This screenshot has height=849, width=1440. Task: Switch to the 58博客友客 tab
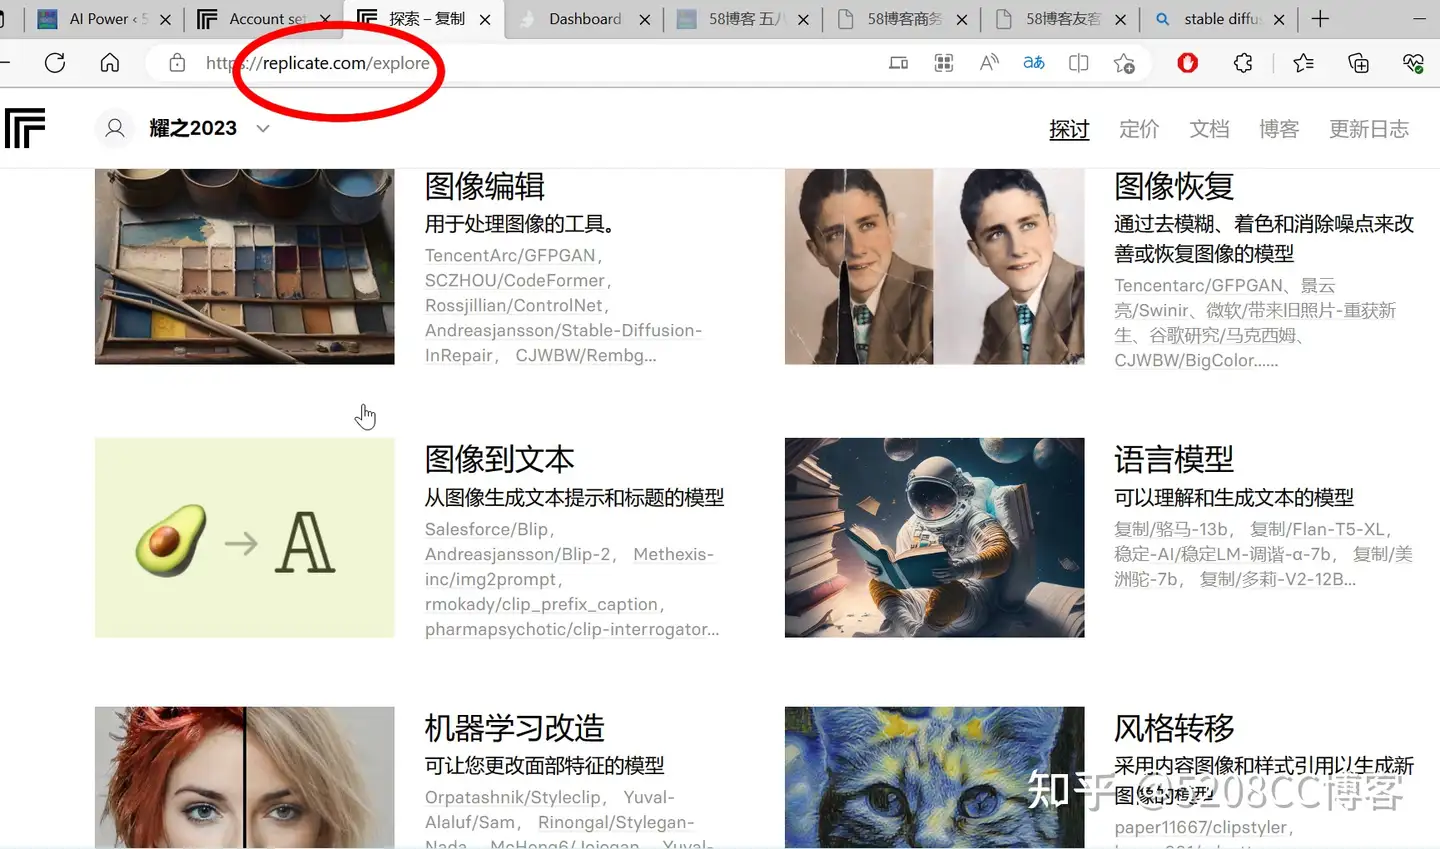(x=1060, y=19)
